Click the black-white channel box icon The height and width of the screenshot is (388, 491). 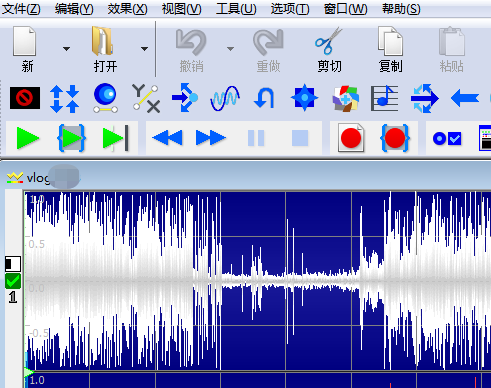click(x=13, y=264)
